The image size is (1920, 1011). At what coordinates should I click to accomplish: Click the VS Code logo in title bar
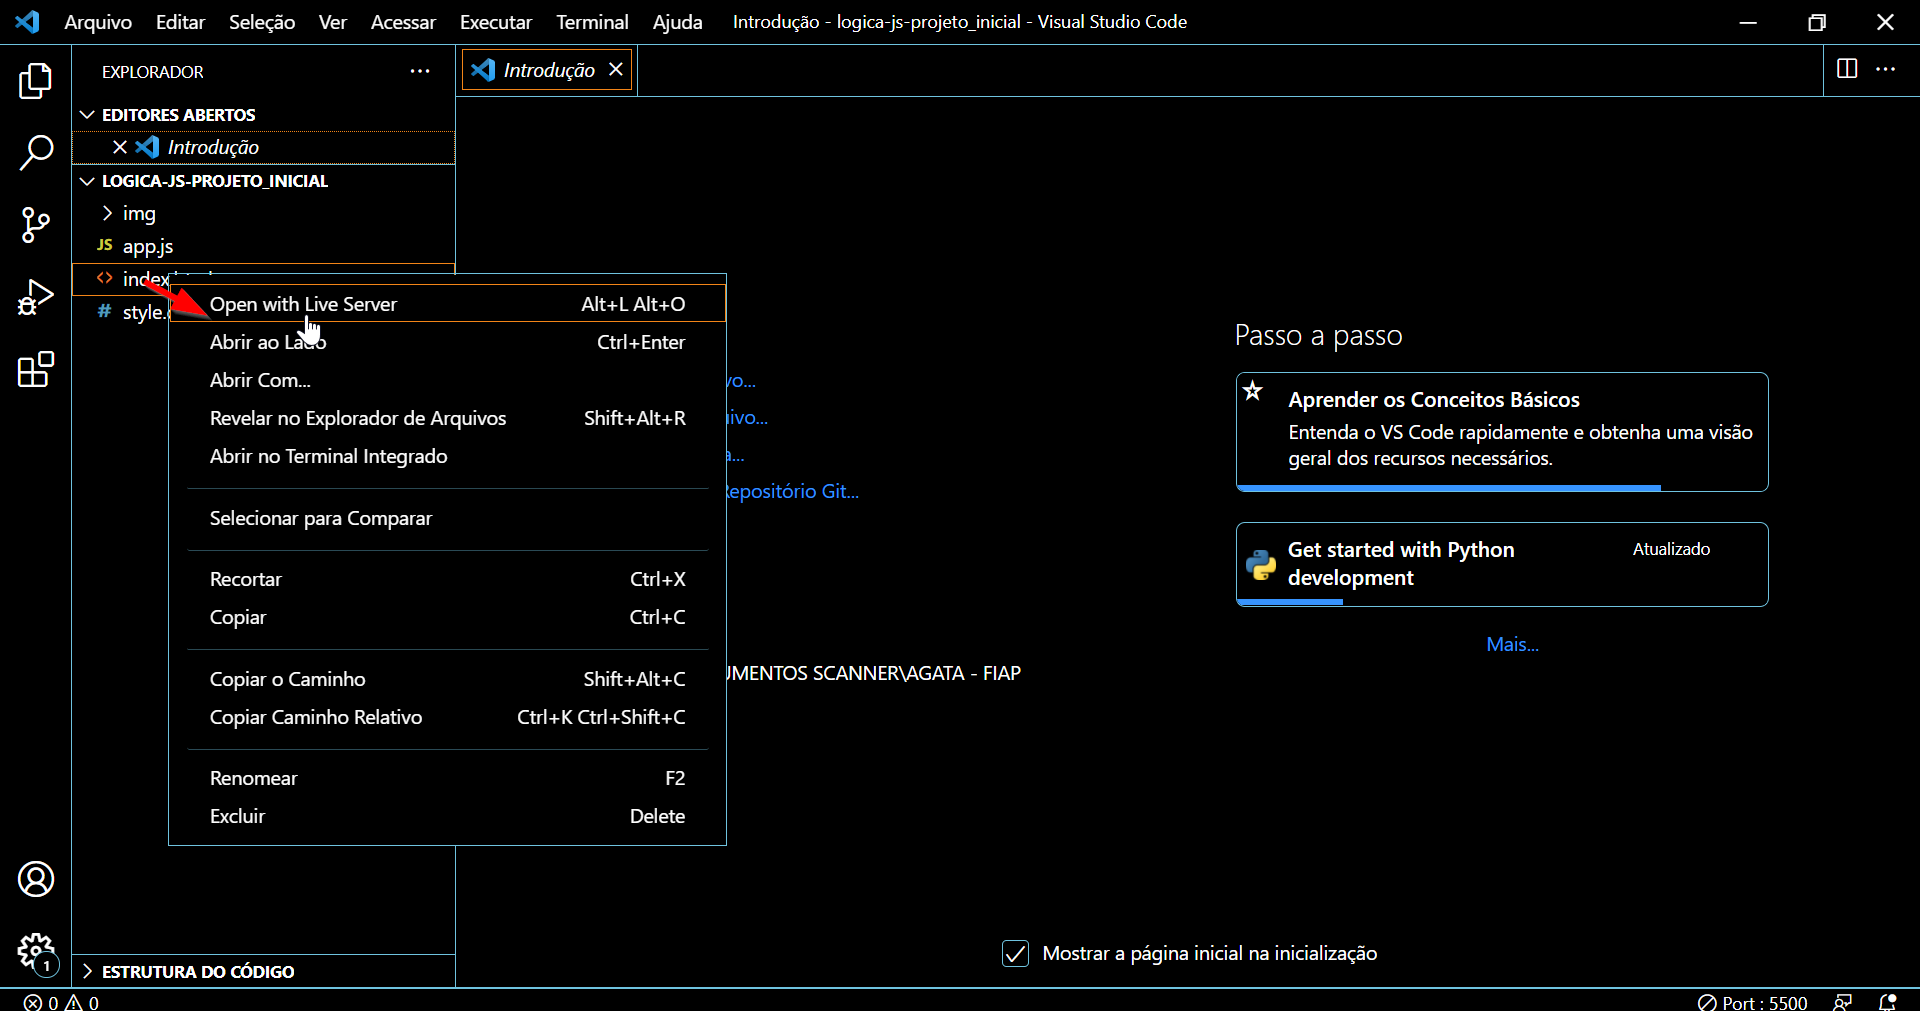point(28,21)
